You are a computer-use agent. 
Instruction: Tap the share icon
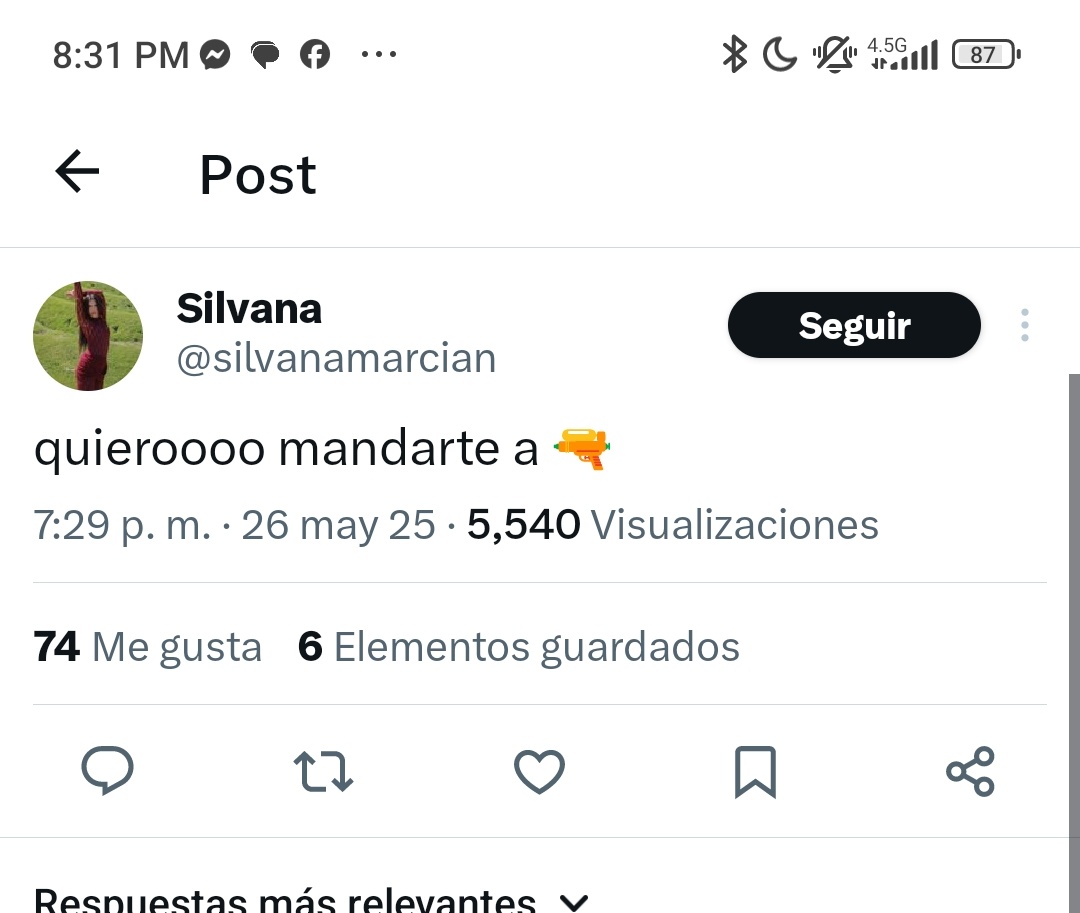click(970, 771)
